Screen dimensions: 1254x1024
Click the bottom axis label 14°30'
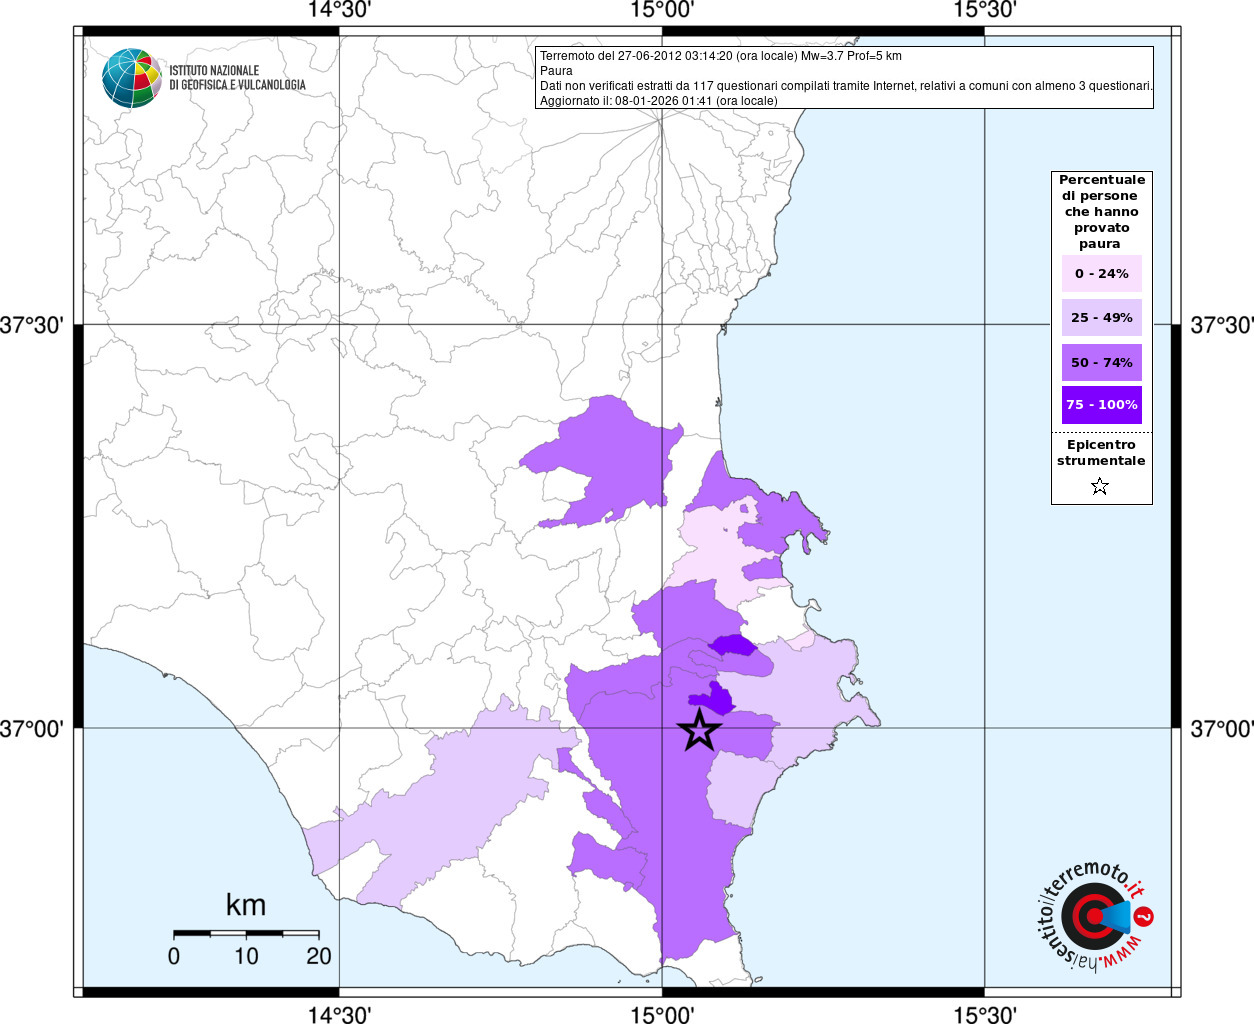[339, 1015]
